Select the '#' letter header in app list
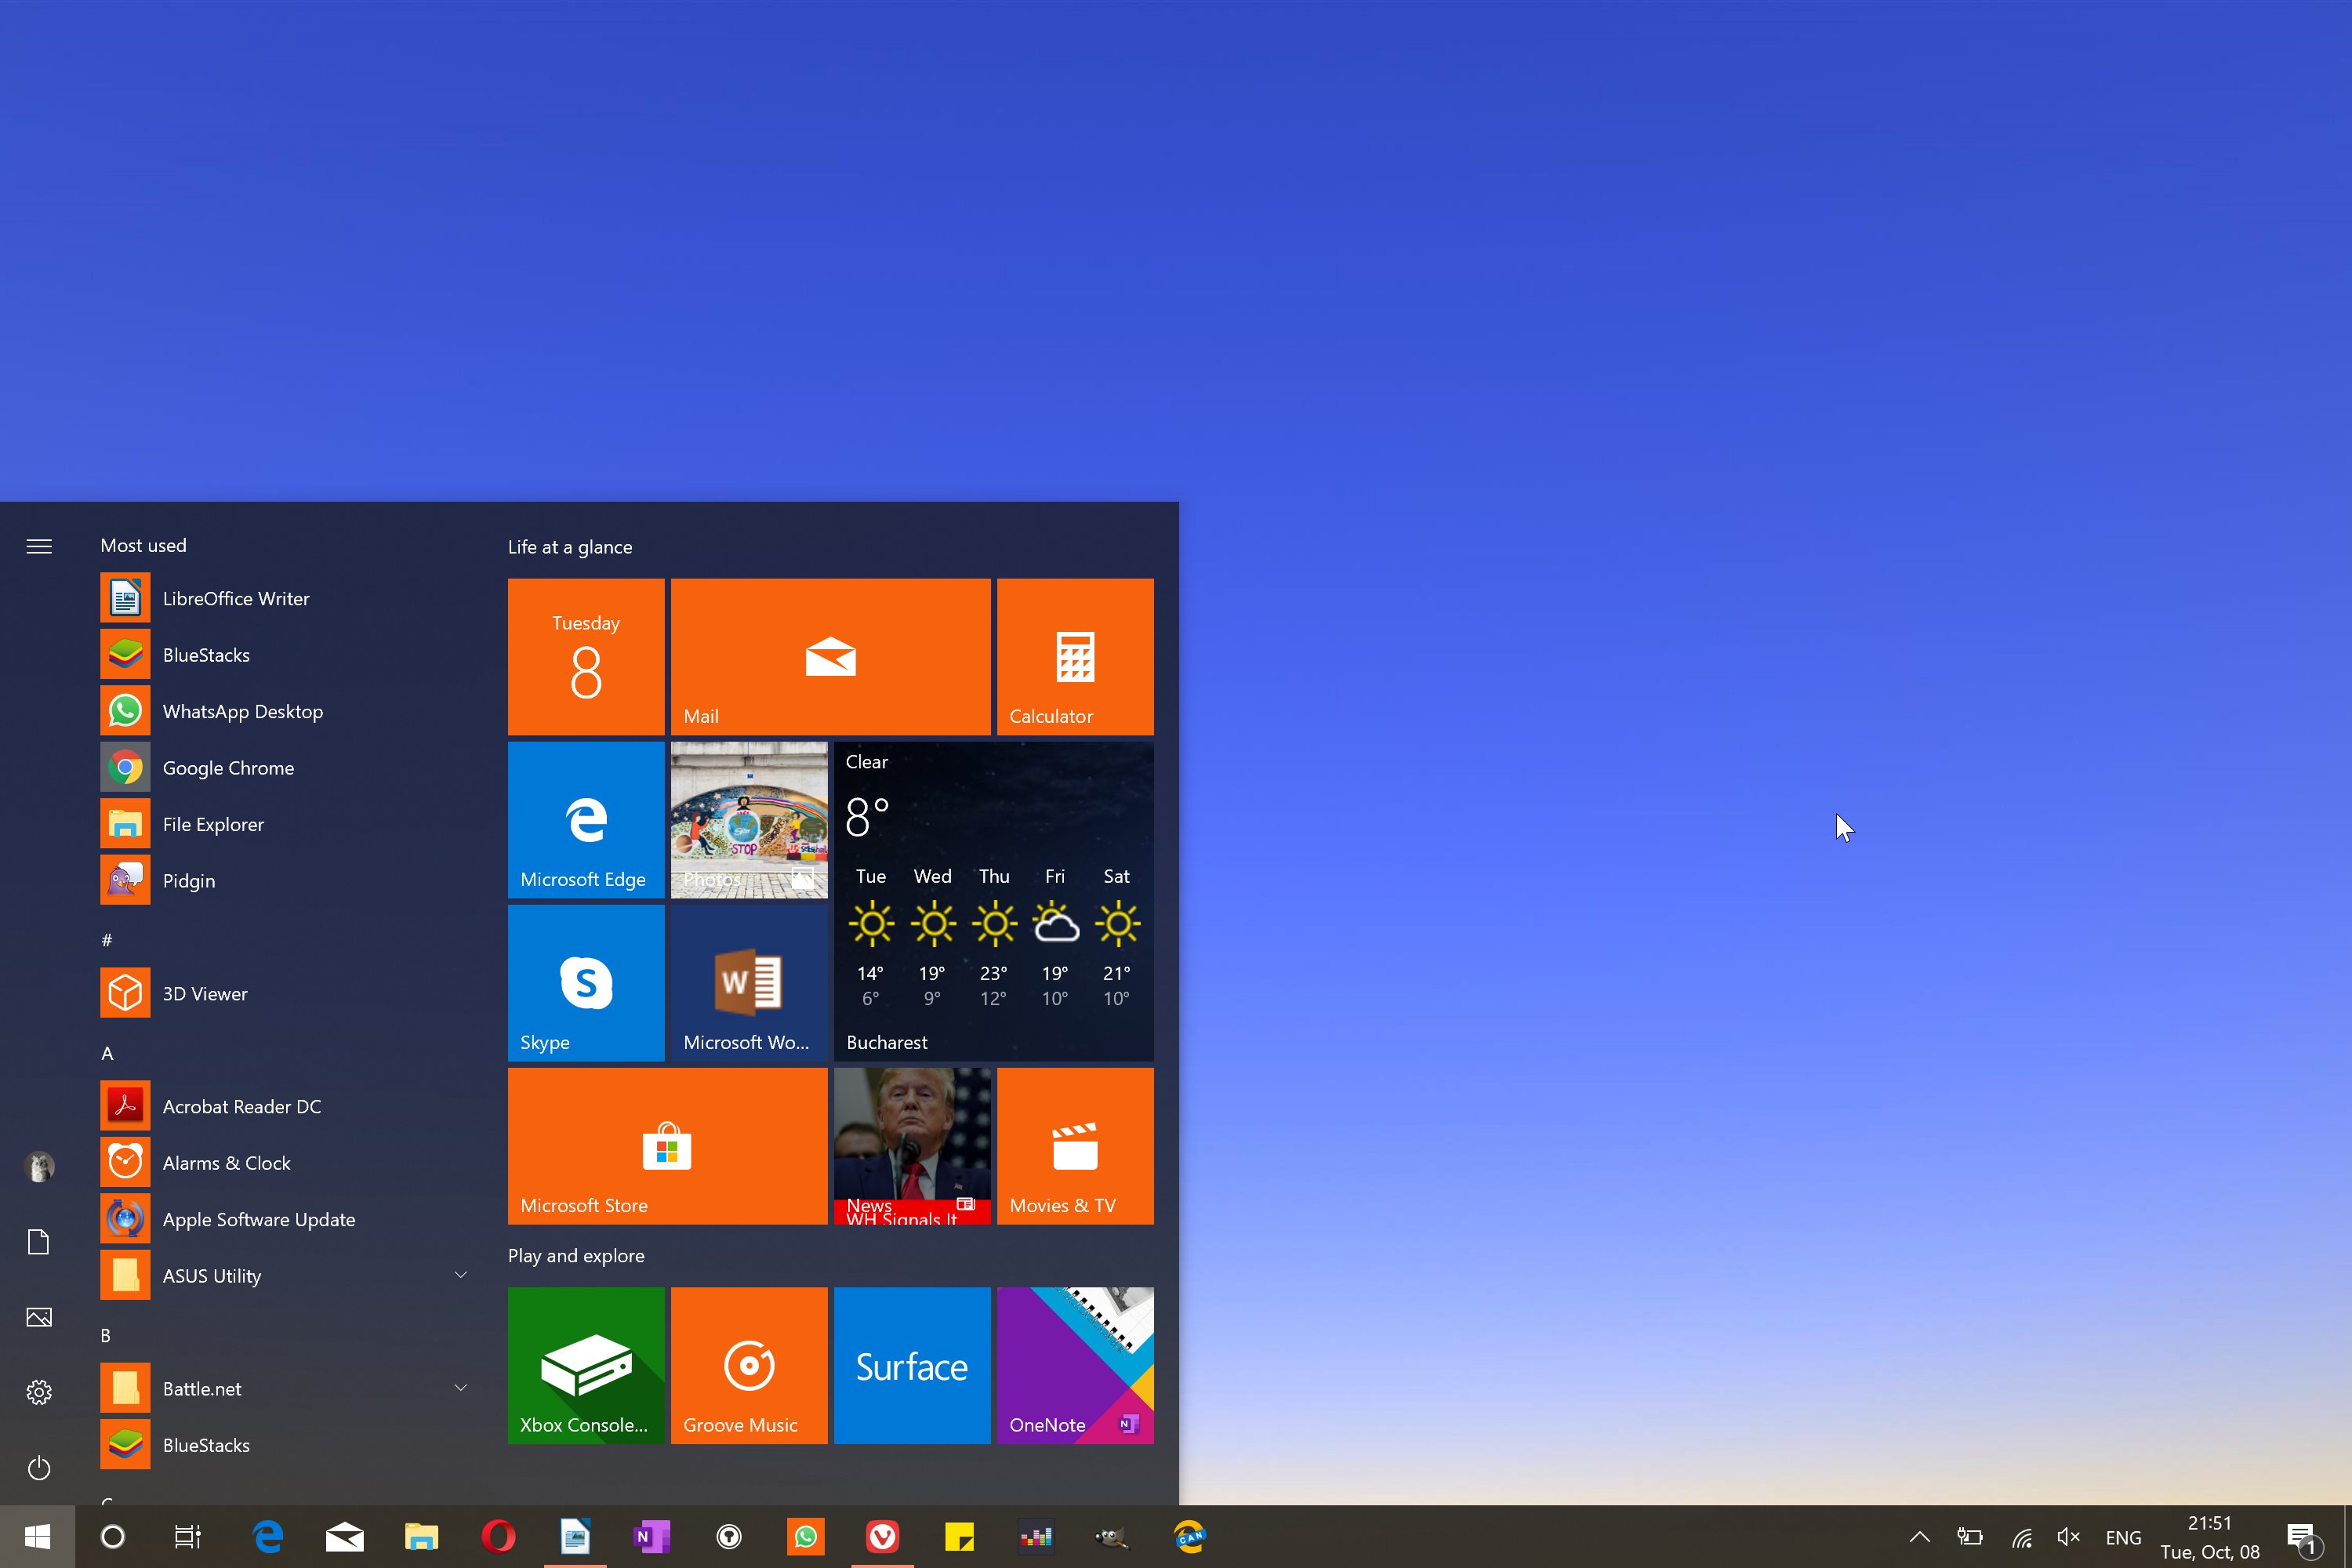 107,940
